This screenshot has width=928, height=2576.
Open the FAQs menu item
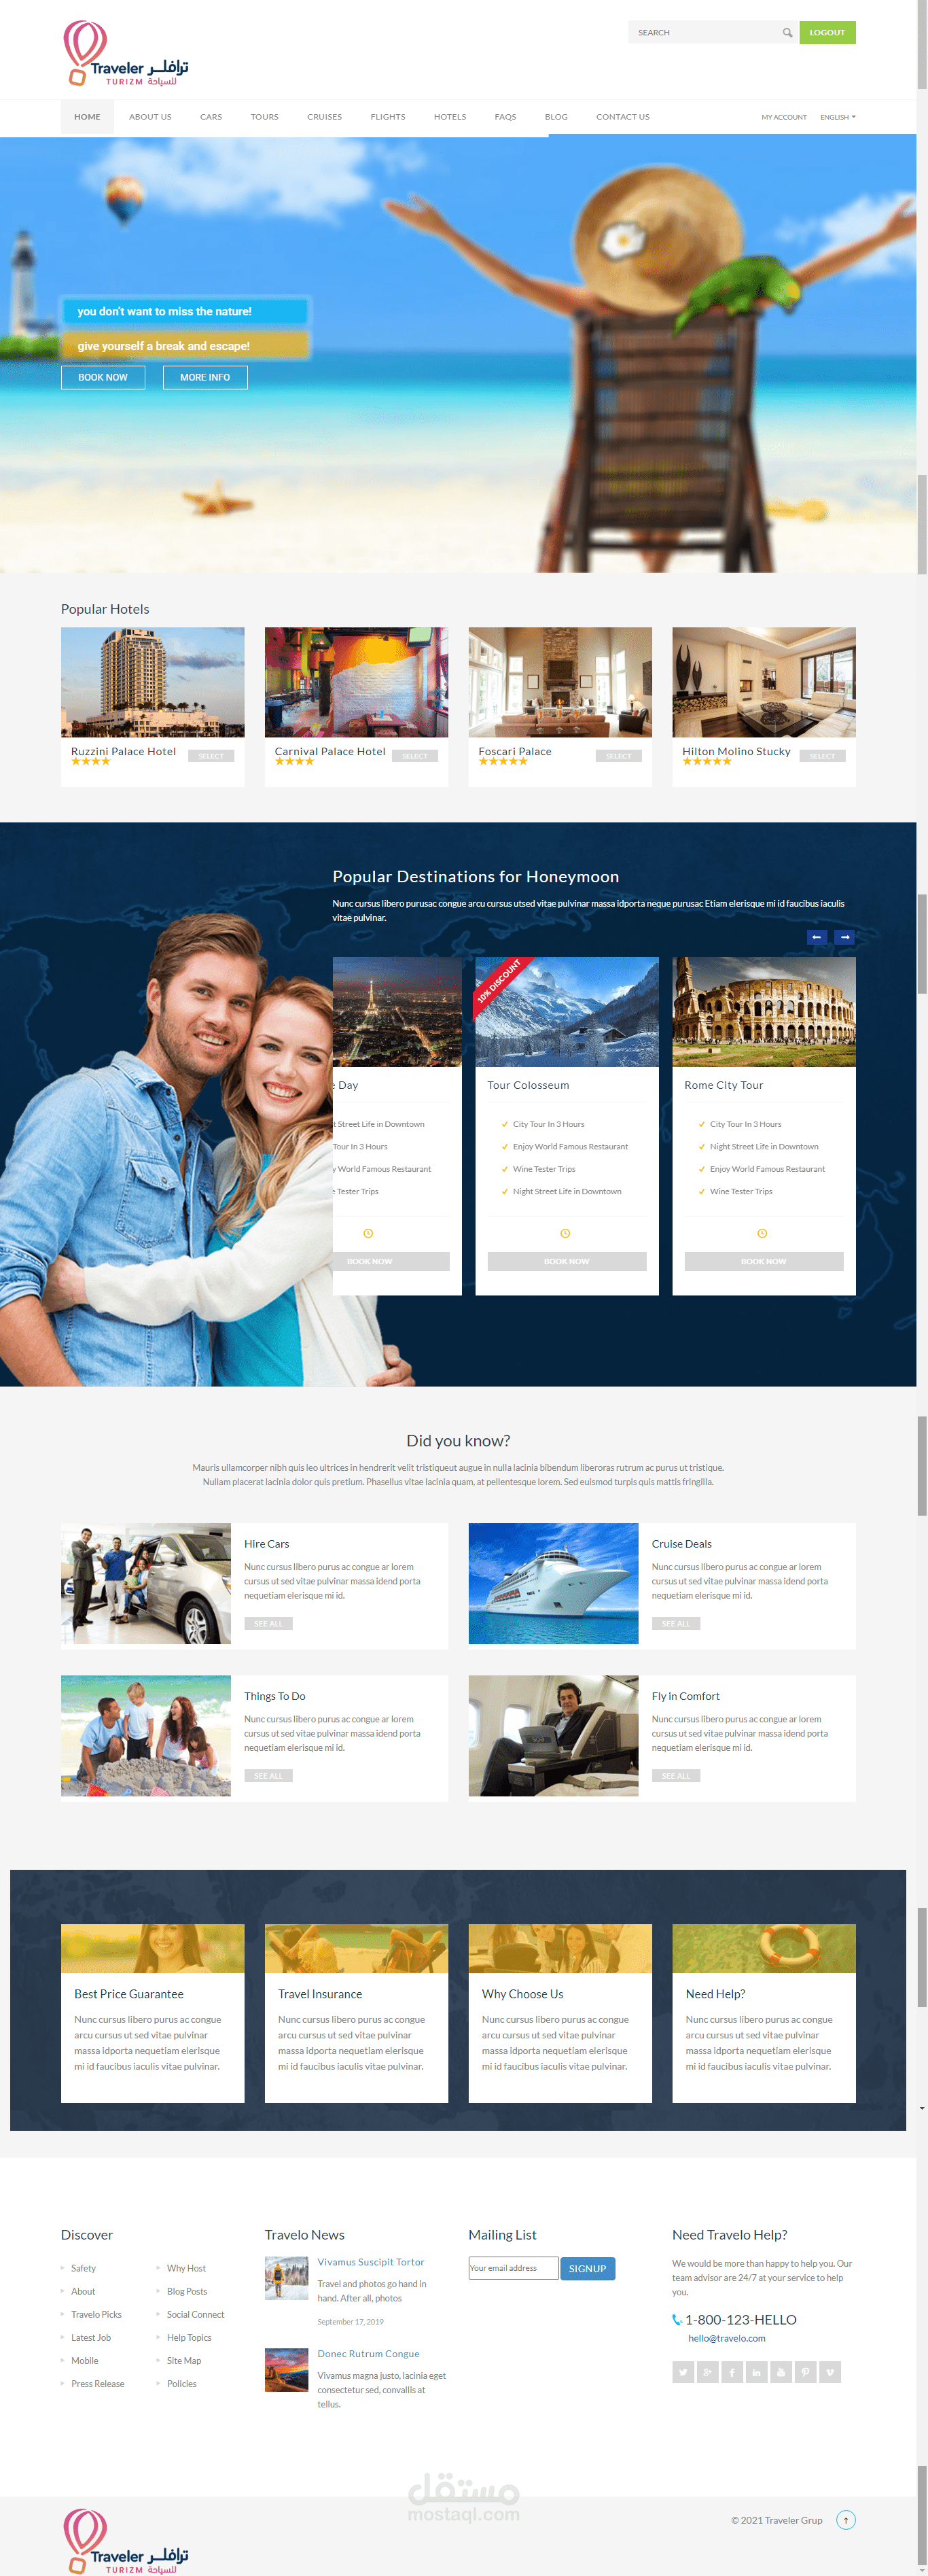(505, 117)
